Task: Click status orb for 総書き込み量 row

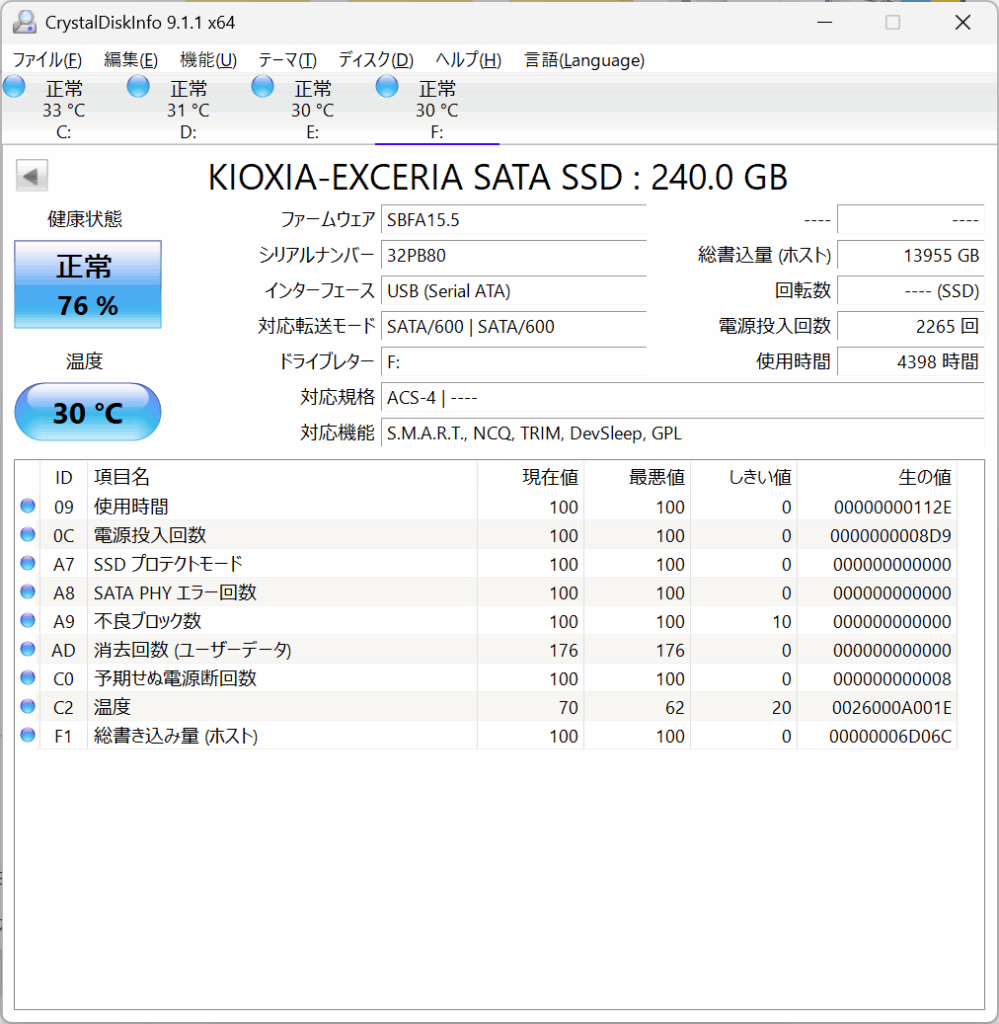Action: pyautogui.click(x=27, y=735)
